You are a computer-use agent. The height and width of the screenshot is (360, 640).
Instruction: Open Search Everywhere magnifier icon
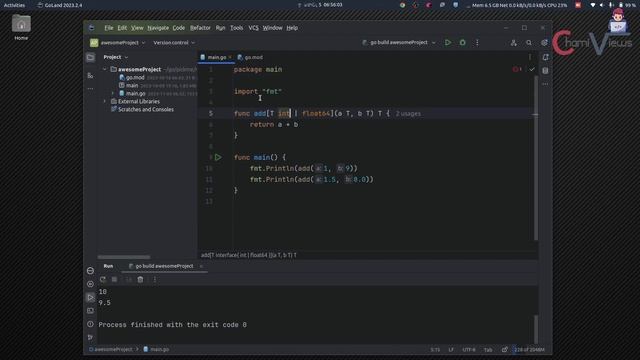tap(529, 42)
